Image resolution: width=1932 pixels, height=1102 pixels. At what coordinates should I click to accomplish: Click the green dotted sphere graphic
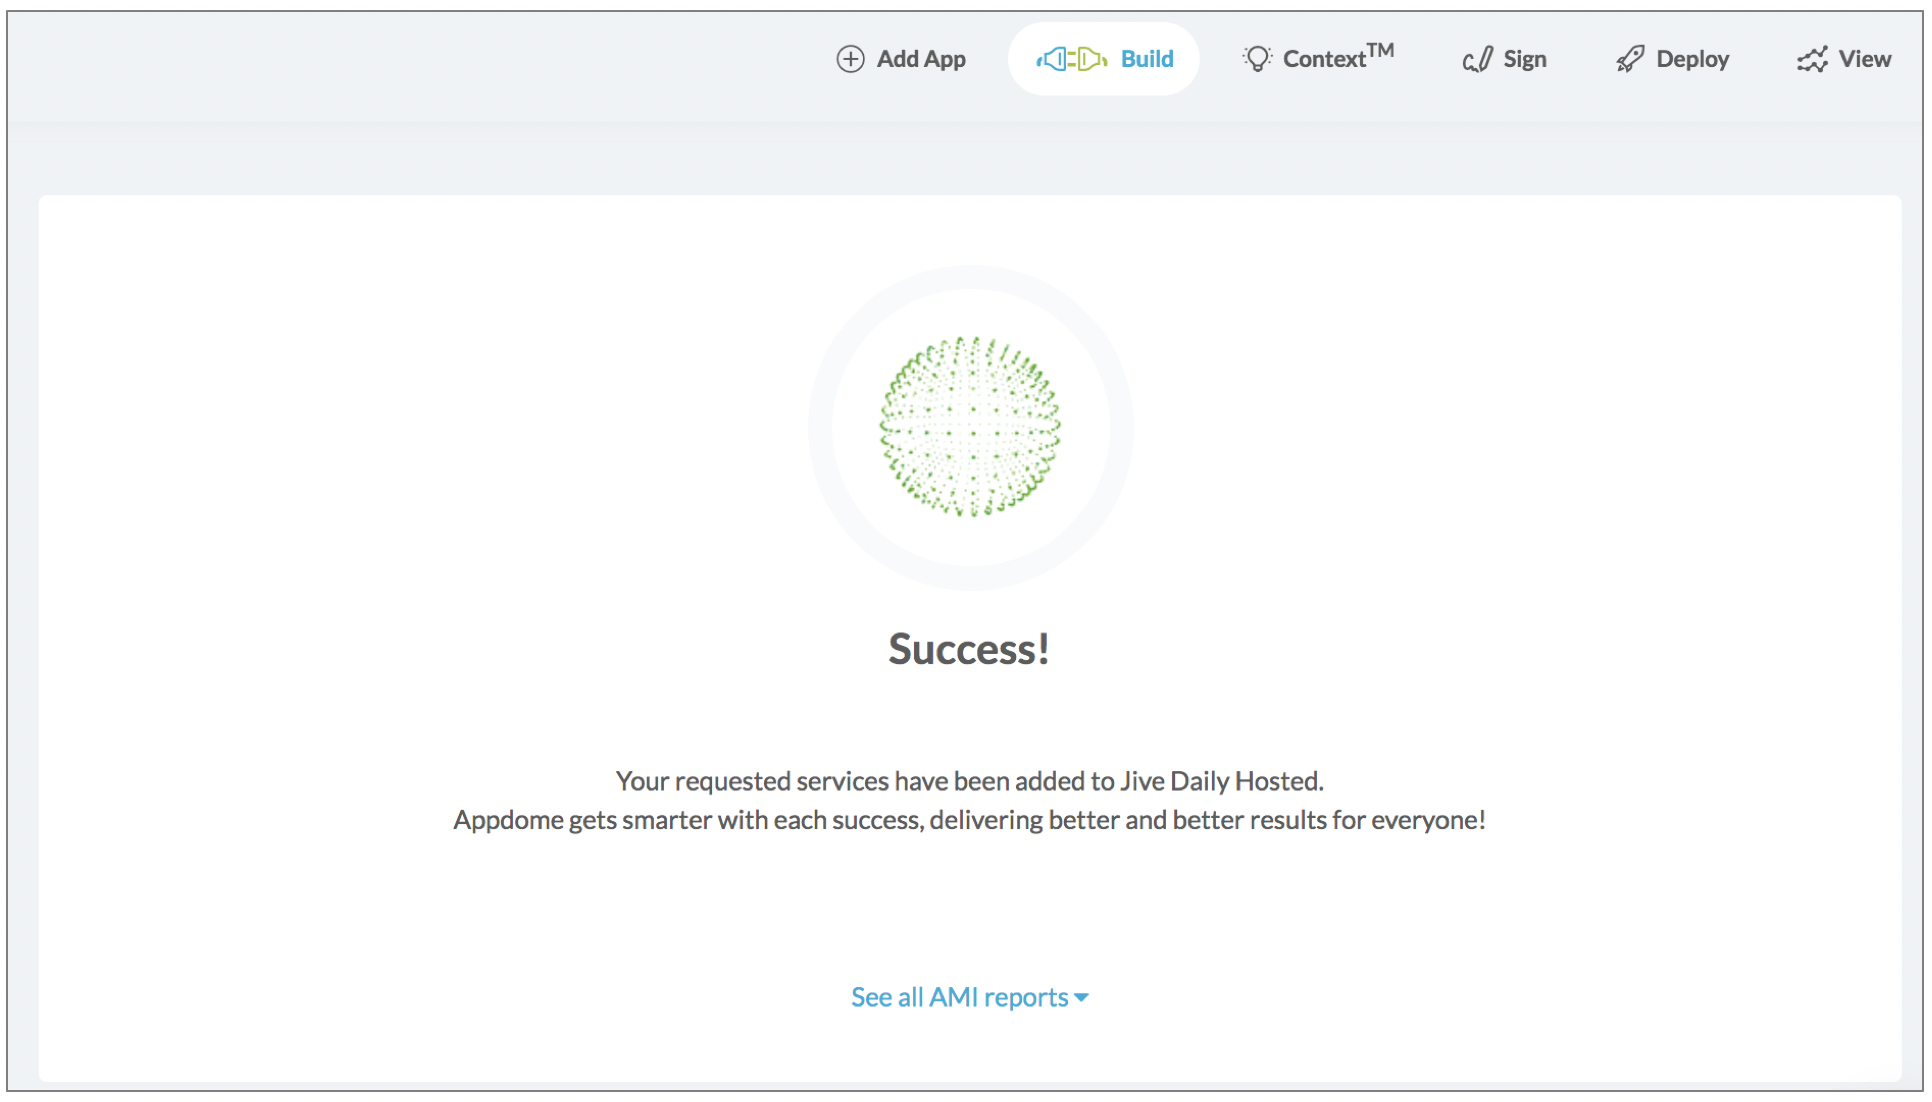point(970,427)
